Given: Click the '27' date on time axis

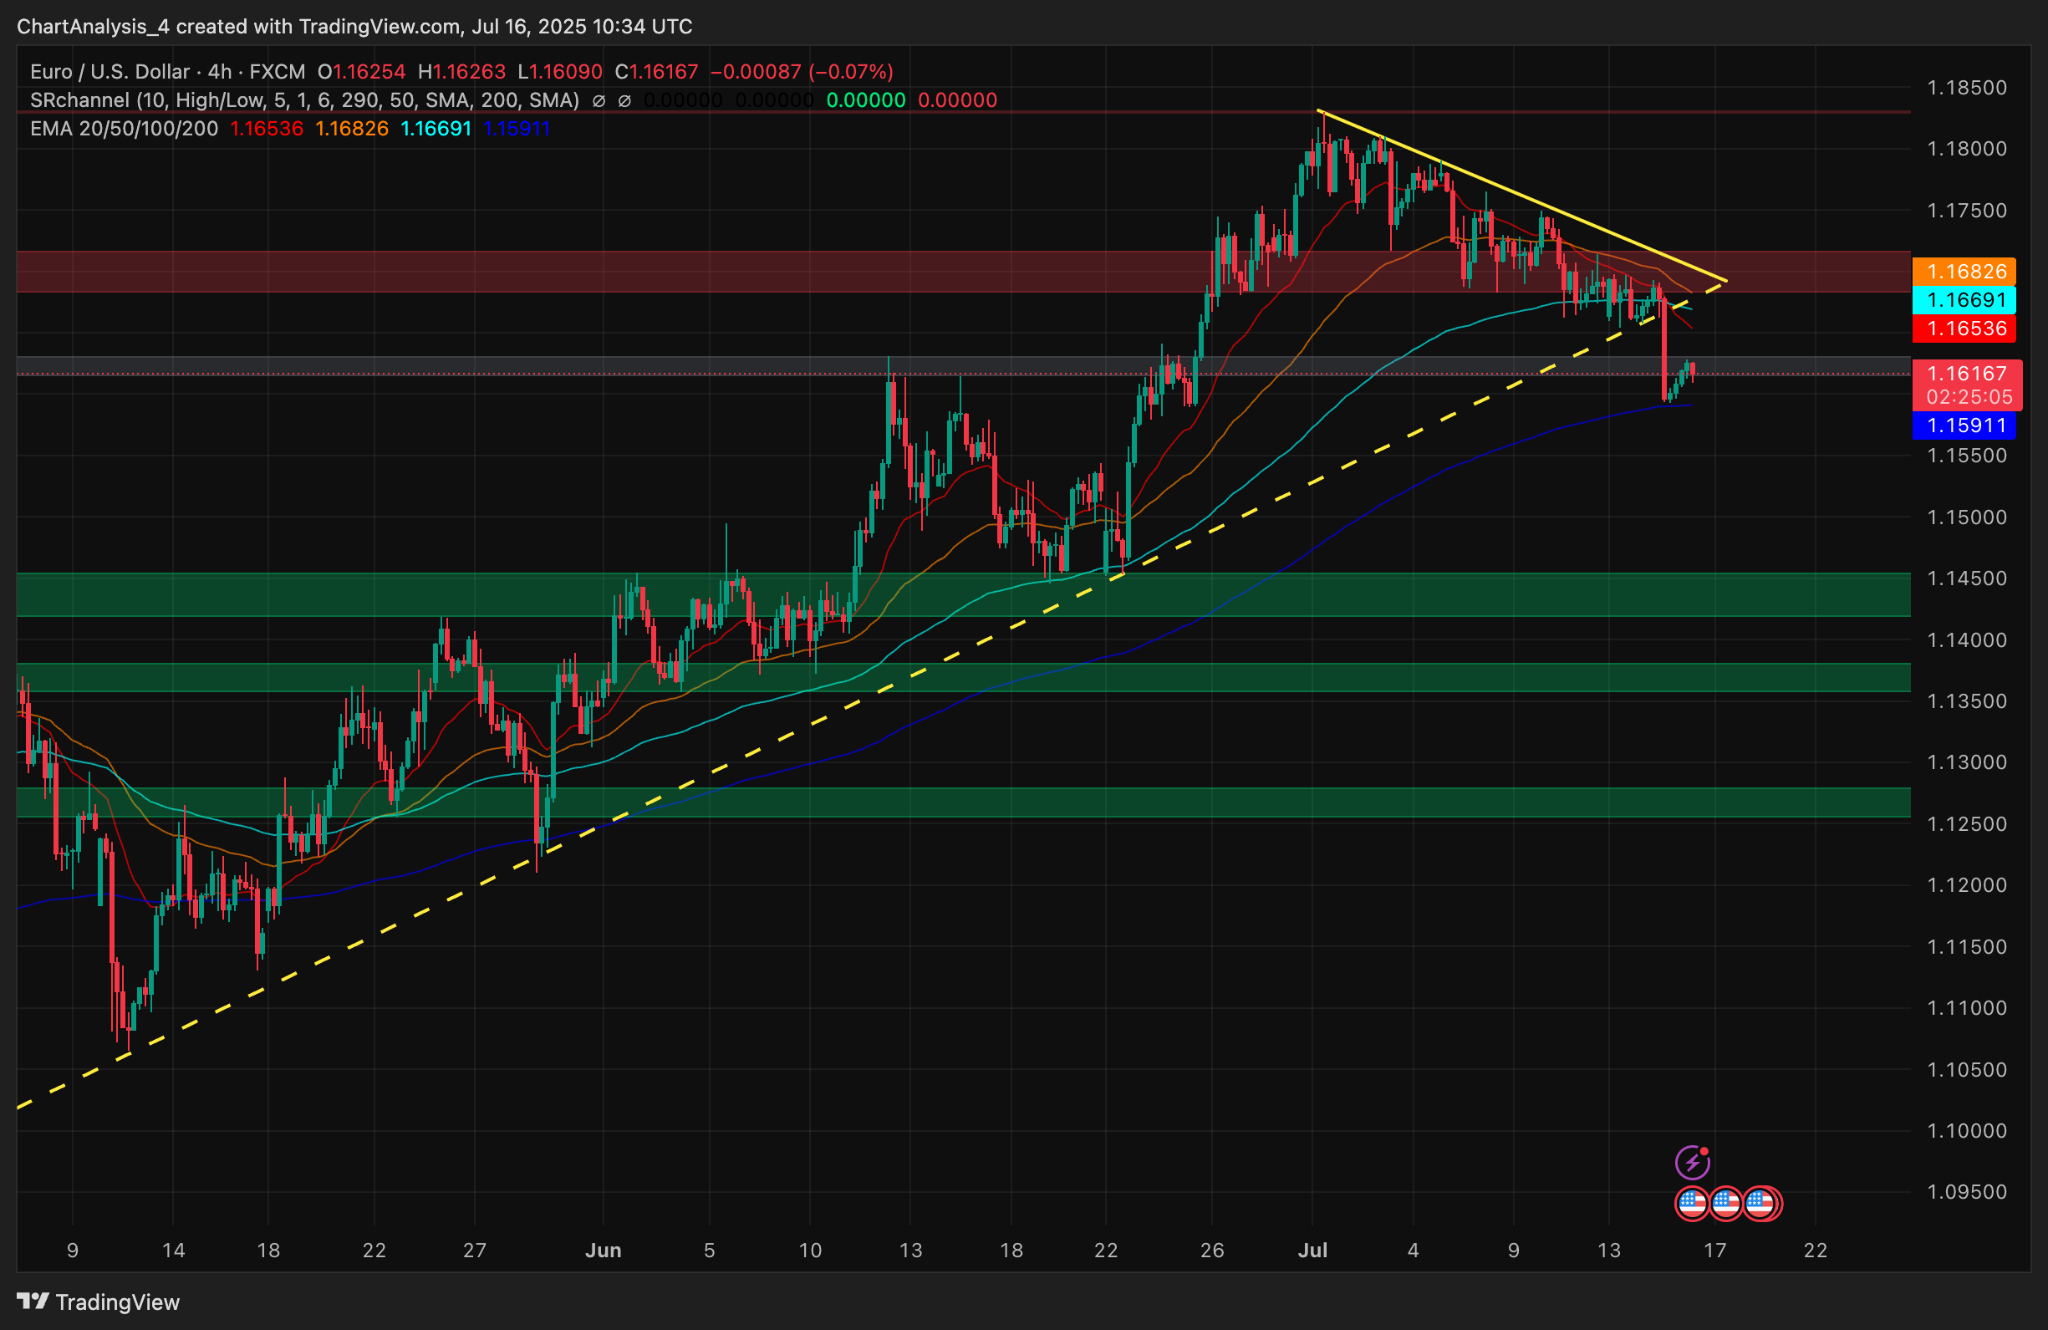Looking at the screenshot, I should pyautogui.click(x=475, y=1250).
